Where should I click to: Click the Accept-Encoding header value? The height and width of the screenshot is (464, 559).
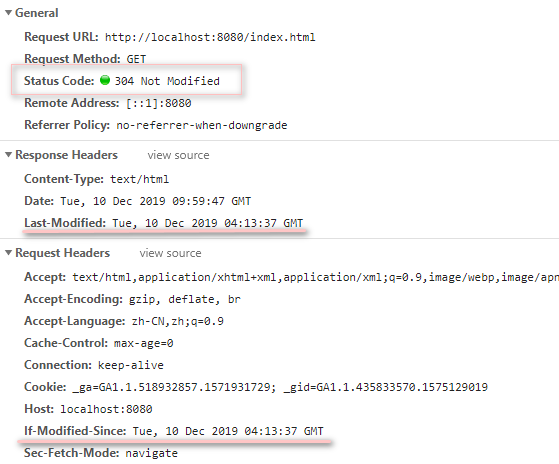pyautogui.click(x=185, y=299)
